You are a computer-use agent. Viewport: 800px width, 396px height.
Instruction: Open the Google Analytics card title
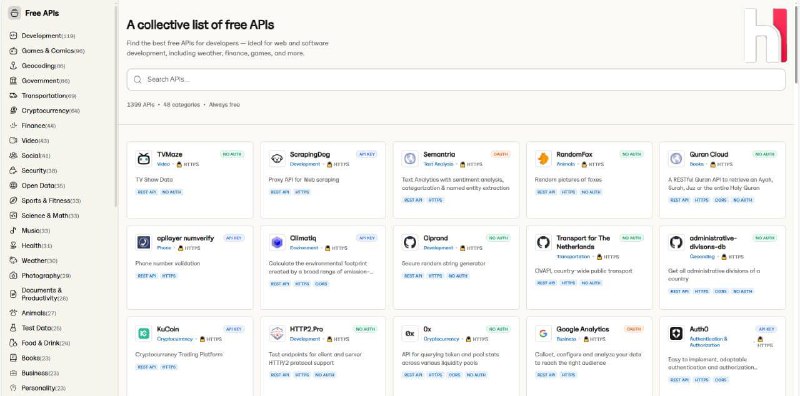(583, 330)
